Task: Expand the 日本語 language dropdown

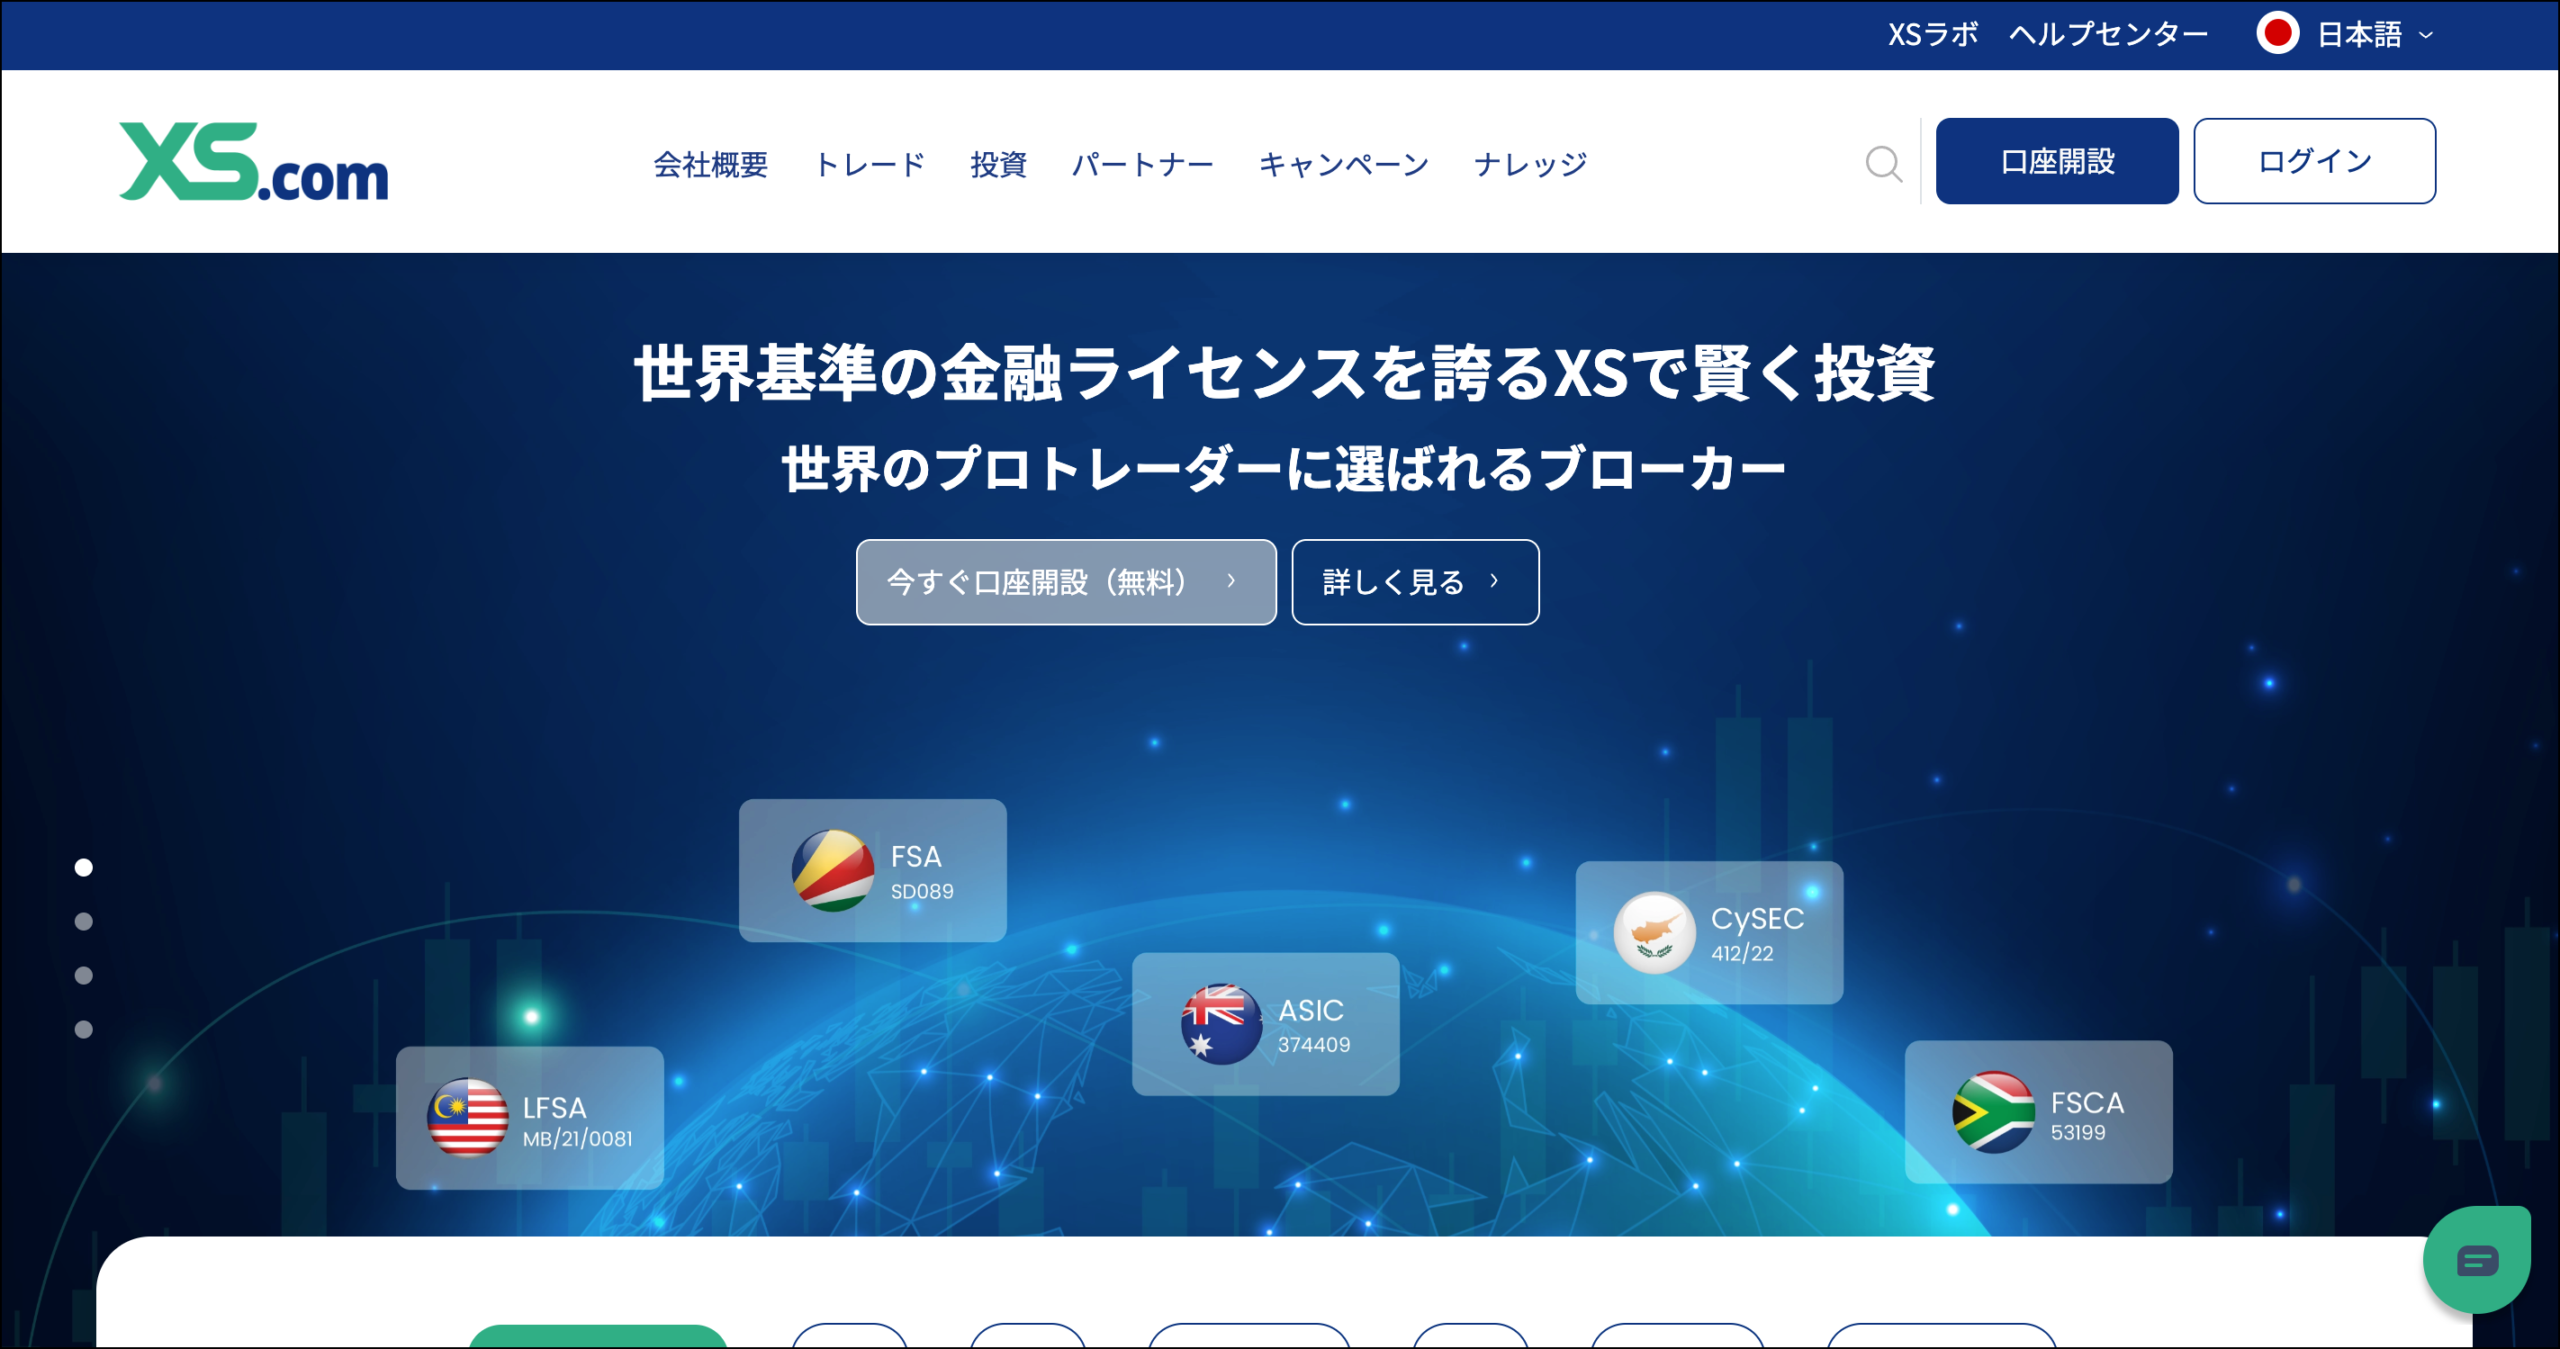Action: (x=2368, y=33)
